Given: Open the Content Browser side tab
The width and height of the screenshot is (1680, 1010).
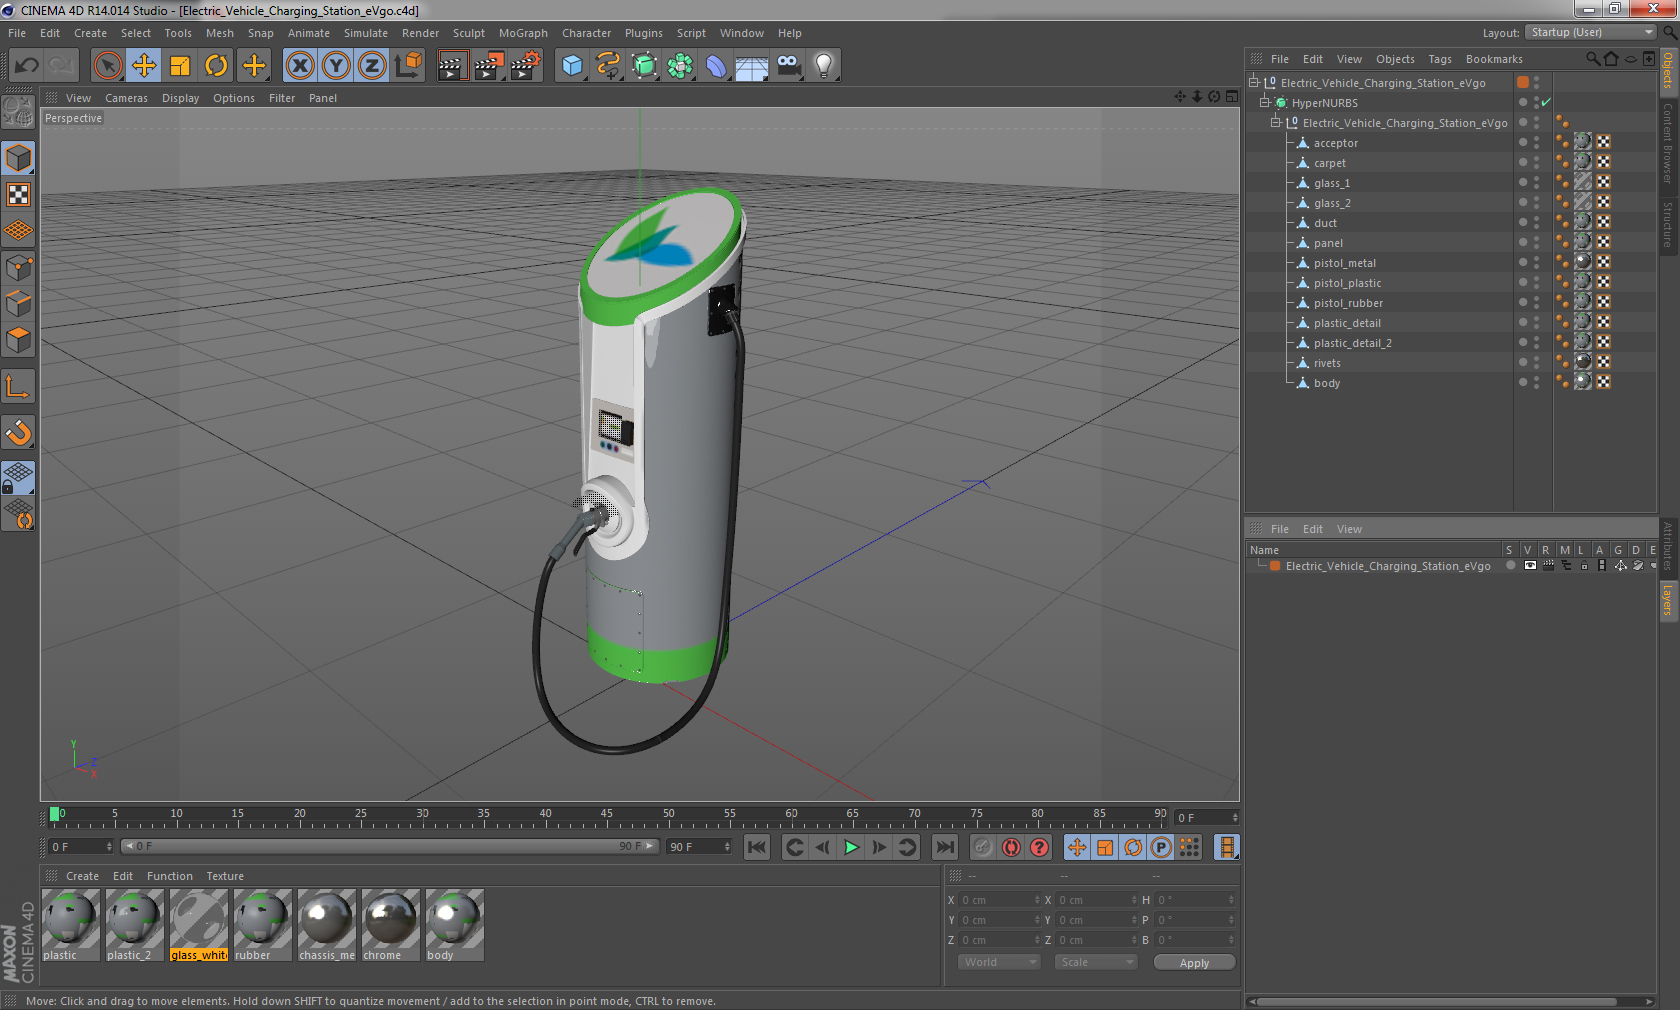Looking at the screenshot, I should coord(1668,142).
